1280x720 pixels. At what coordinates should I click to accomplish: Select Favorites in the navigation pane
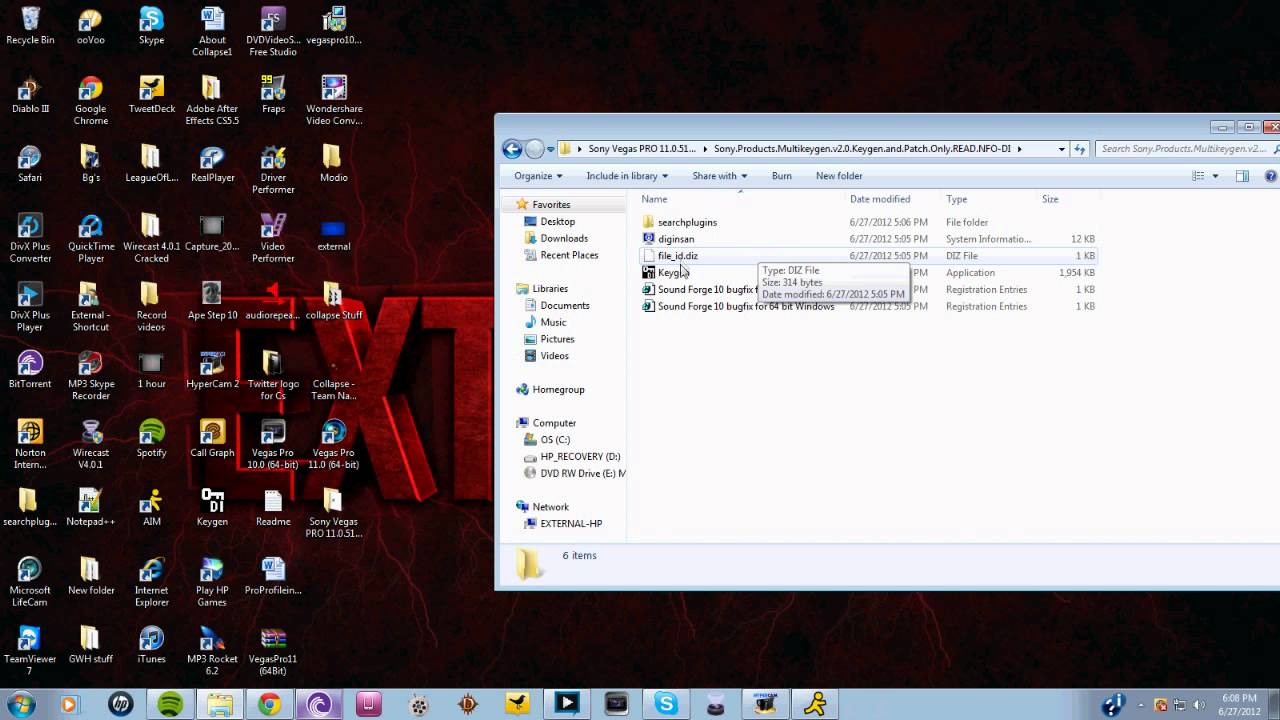click(551, 204)
